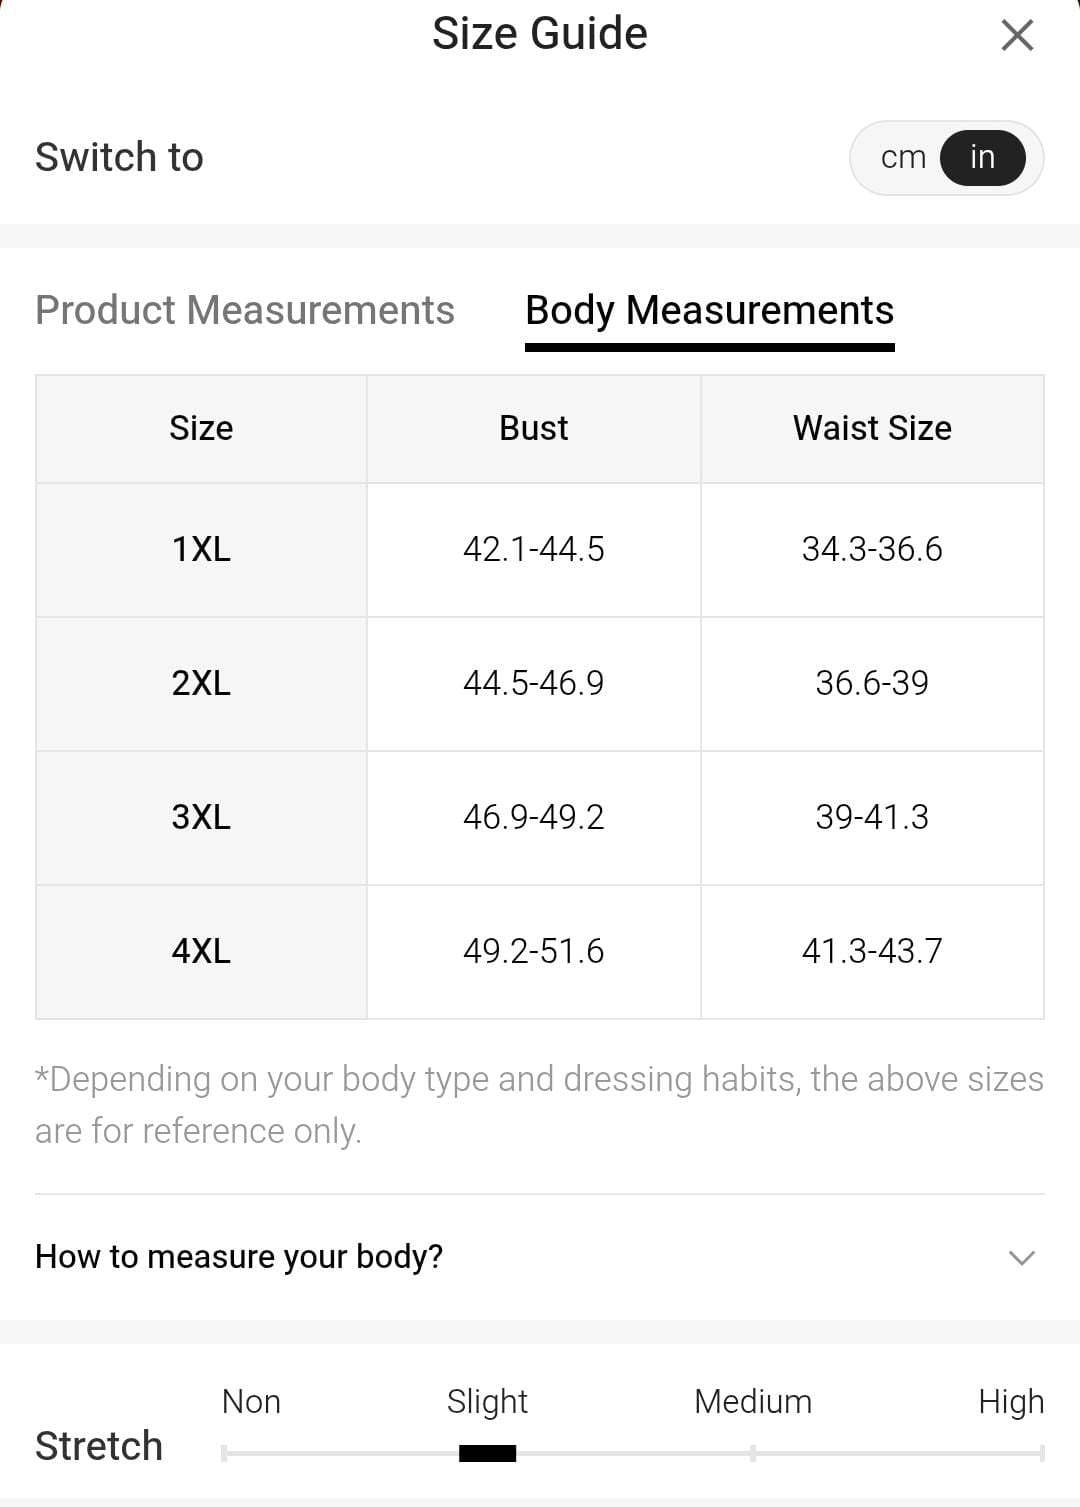
Task: Click the 1XL bust value 42.1-44.5
Action: (x=533, y=549)
